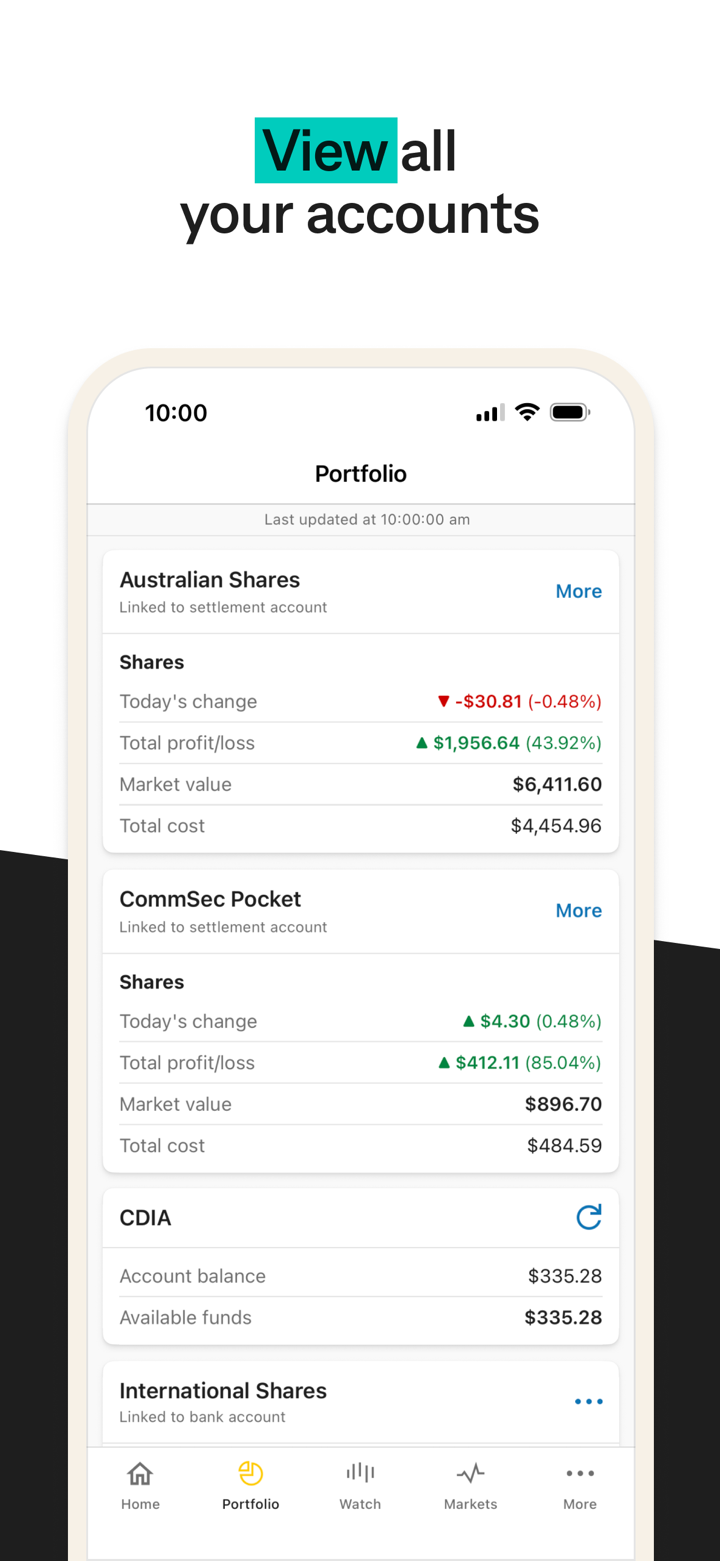Screen dimensions: 720x1561
Task: Tap Australian Shares market value row
Action: (360, 785)
